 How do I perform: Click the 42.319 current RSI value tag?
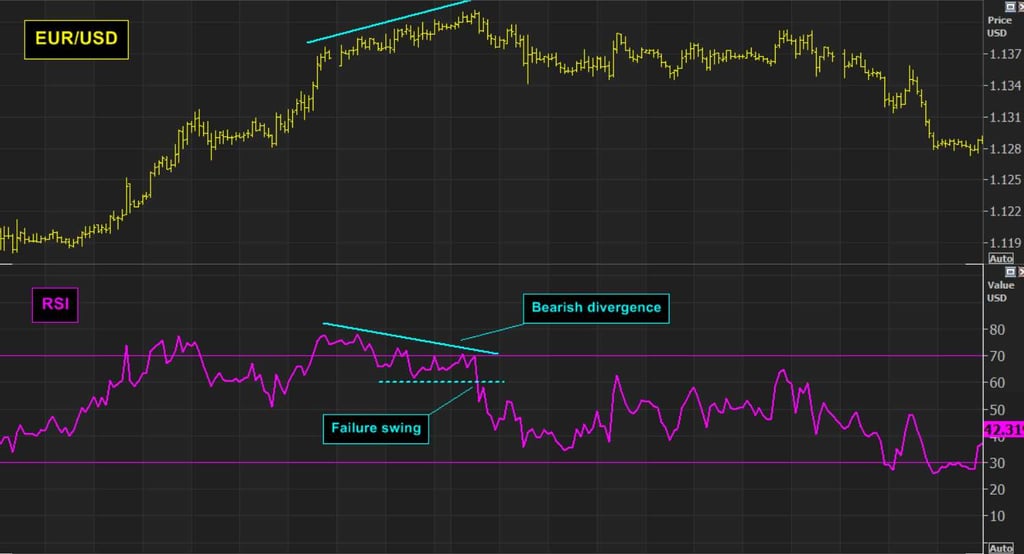[1004, 430]
